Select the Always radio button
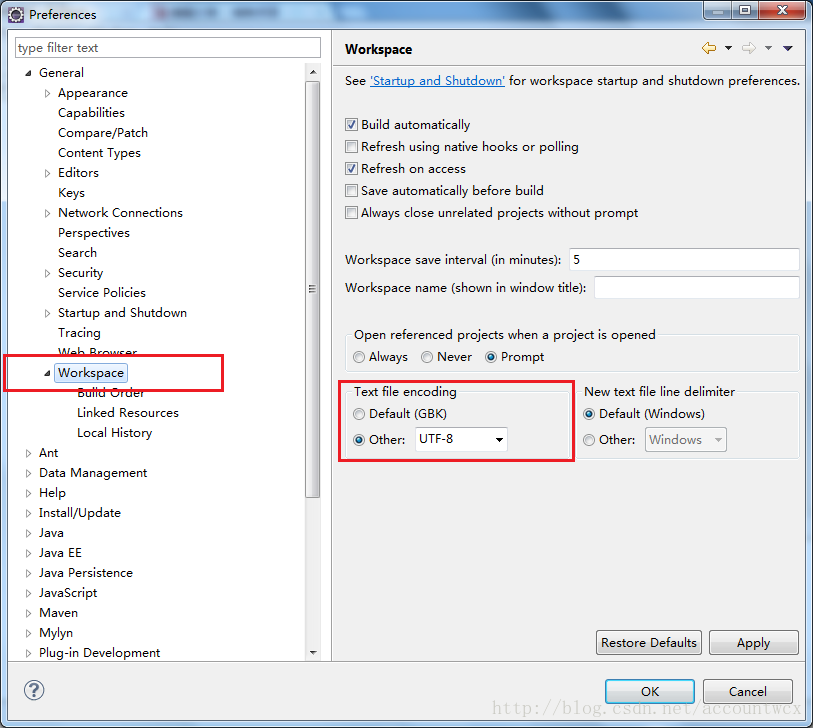Viewport: 813px width, 728px height. 359,357
